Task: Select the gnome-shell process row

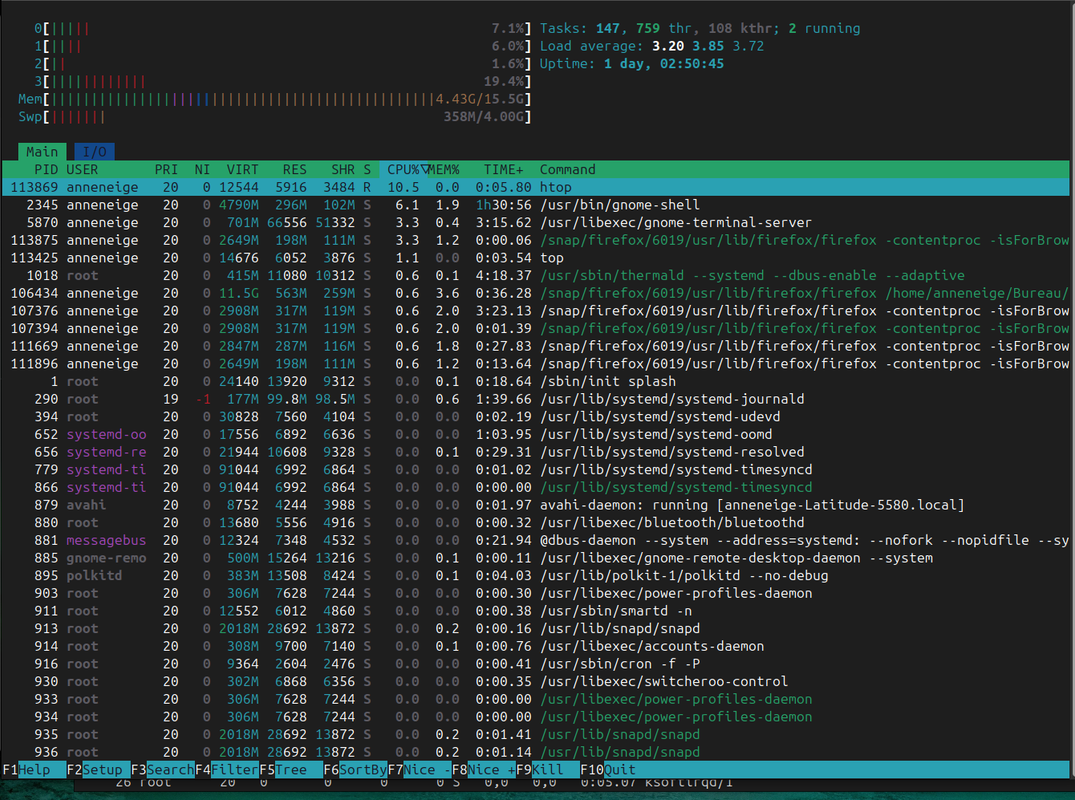Action: 535,205
